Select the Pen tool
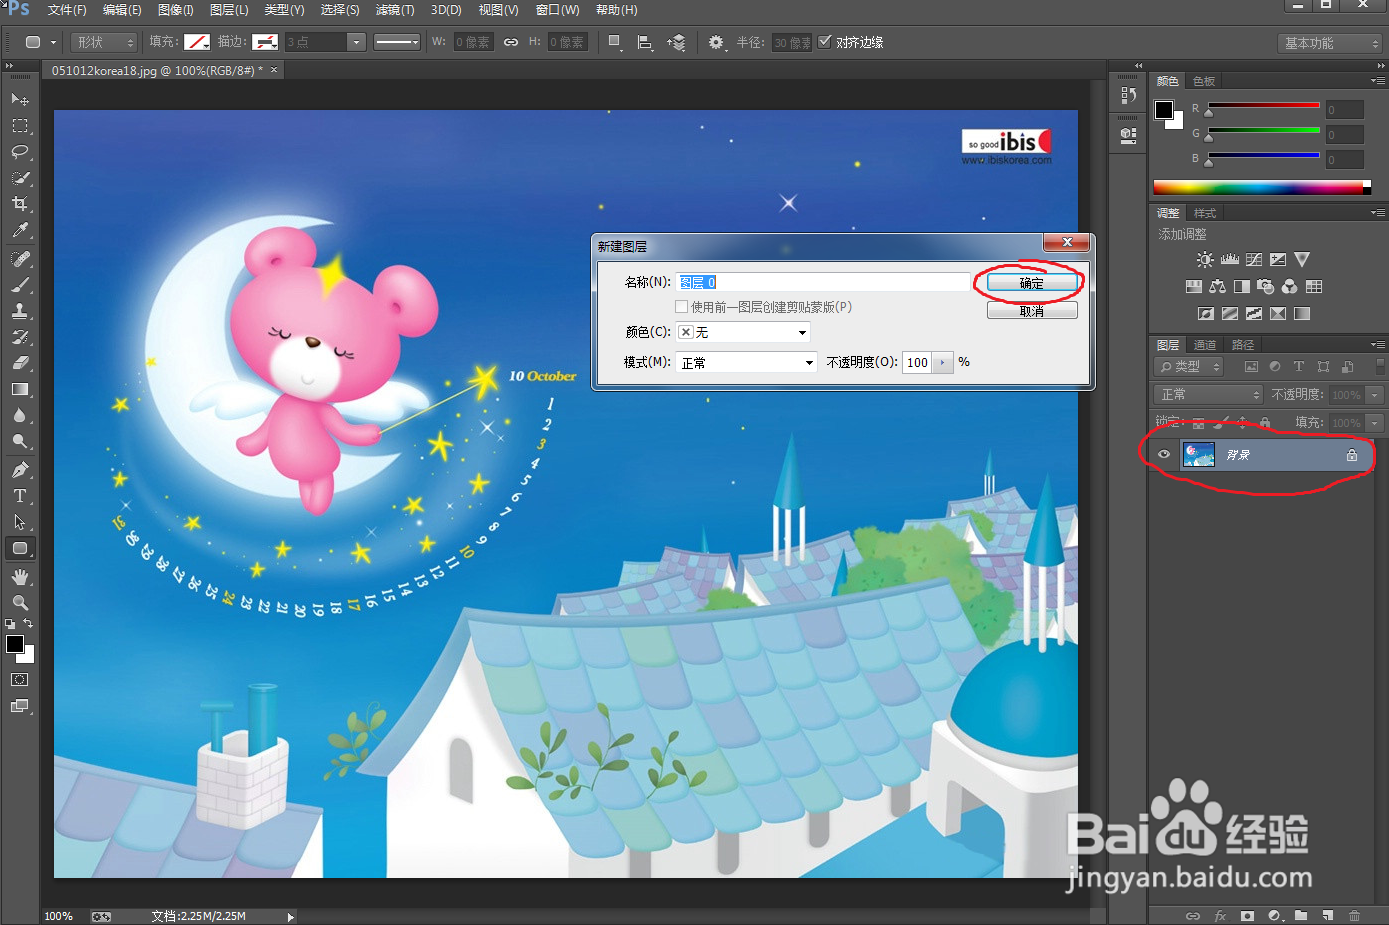Screen dimensions: 1389x925 (x=19, y=470)
